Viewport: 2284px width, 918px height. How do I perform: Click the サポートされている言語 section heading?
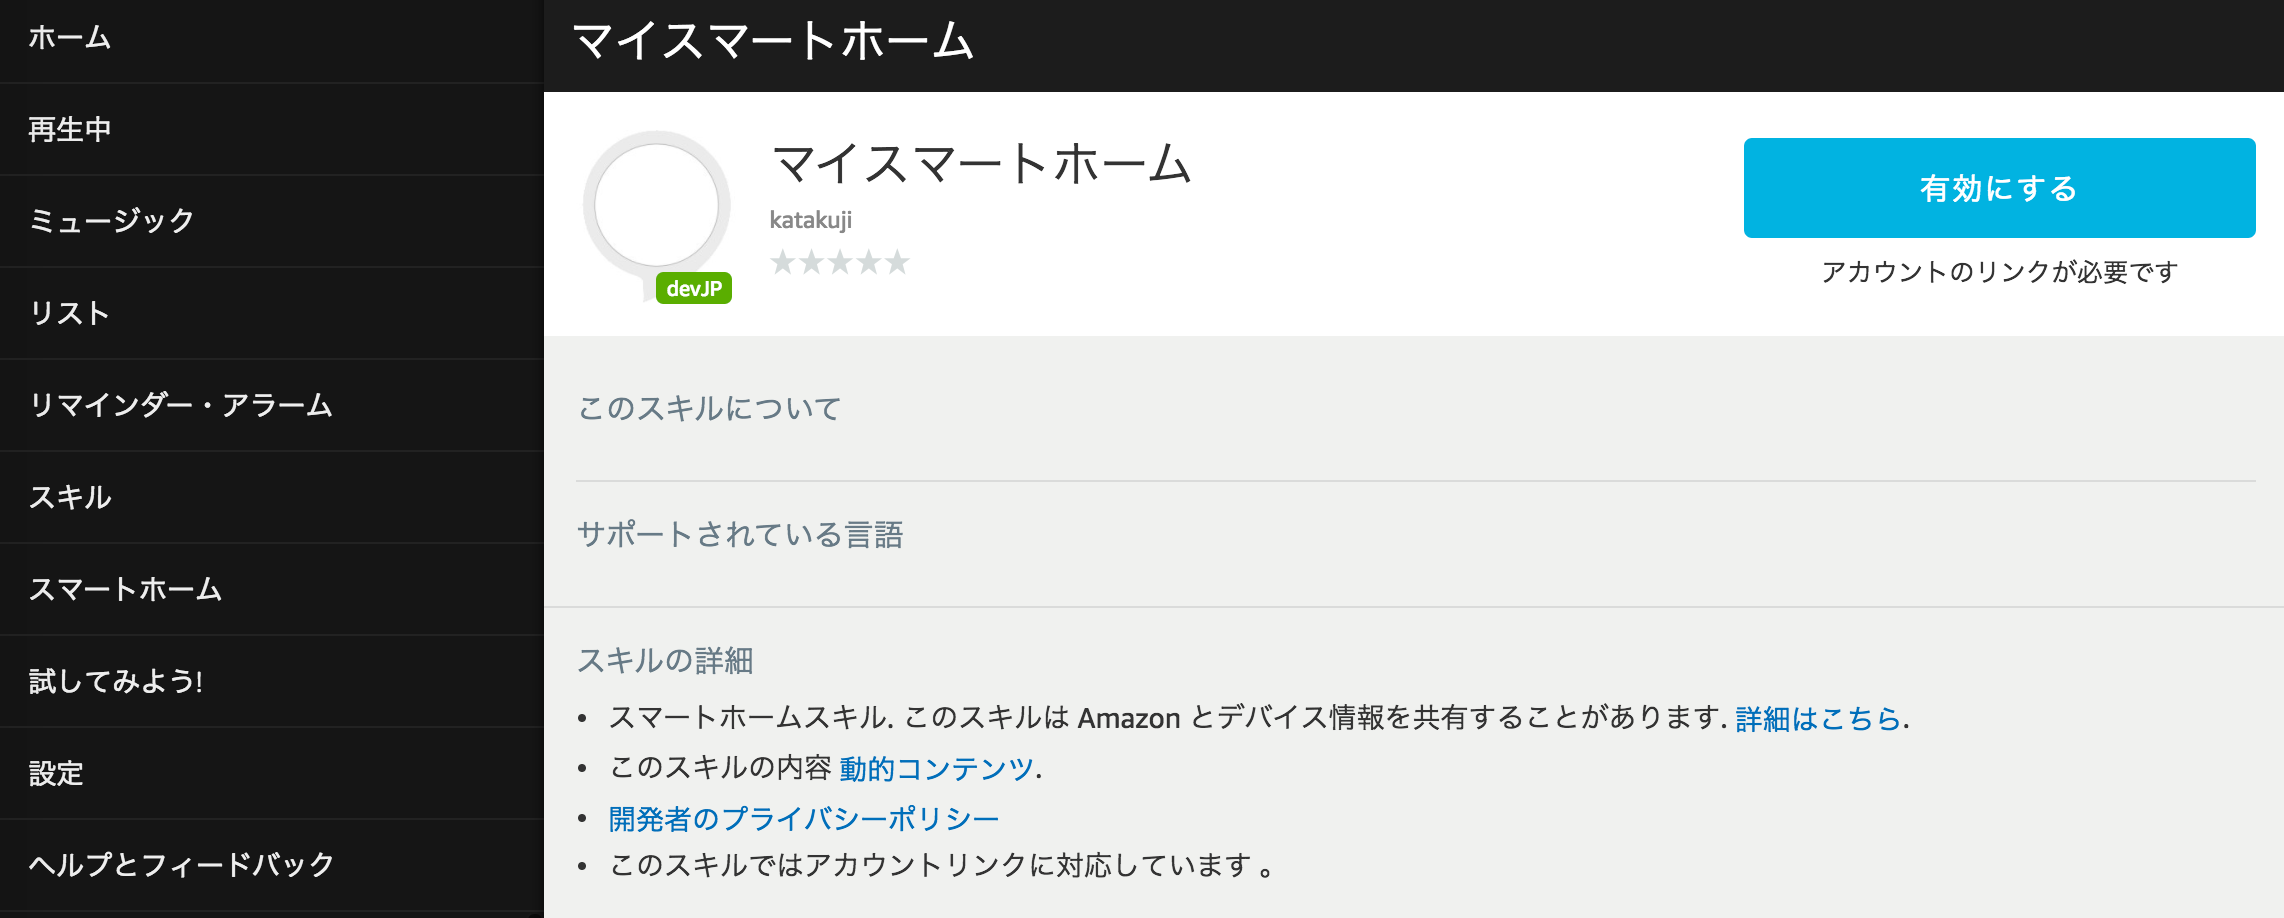pyautogui.click(x=740, y=534)
